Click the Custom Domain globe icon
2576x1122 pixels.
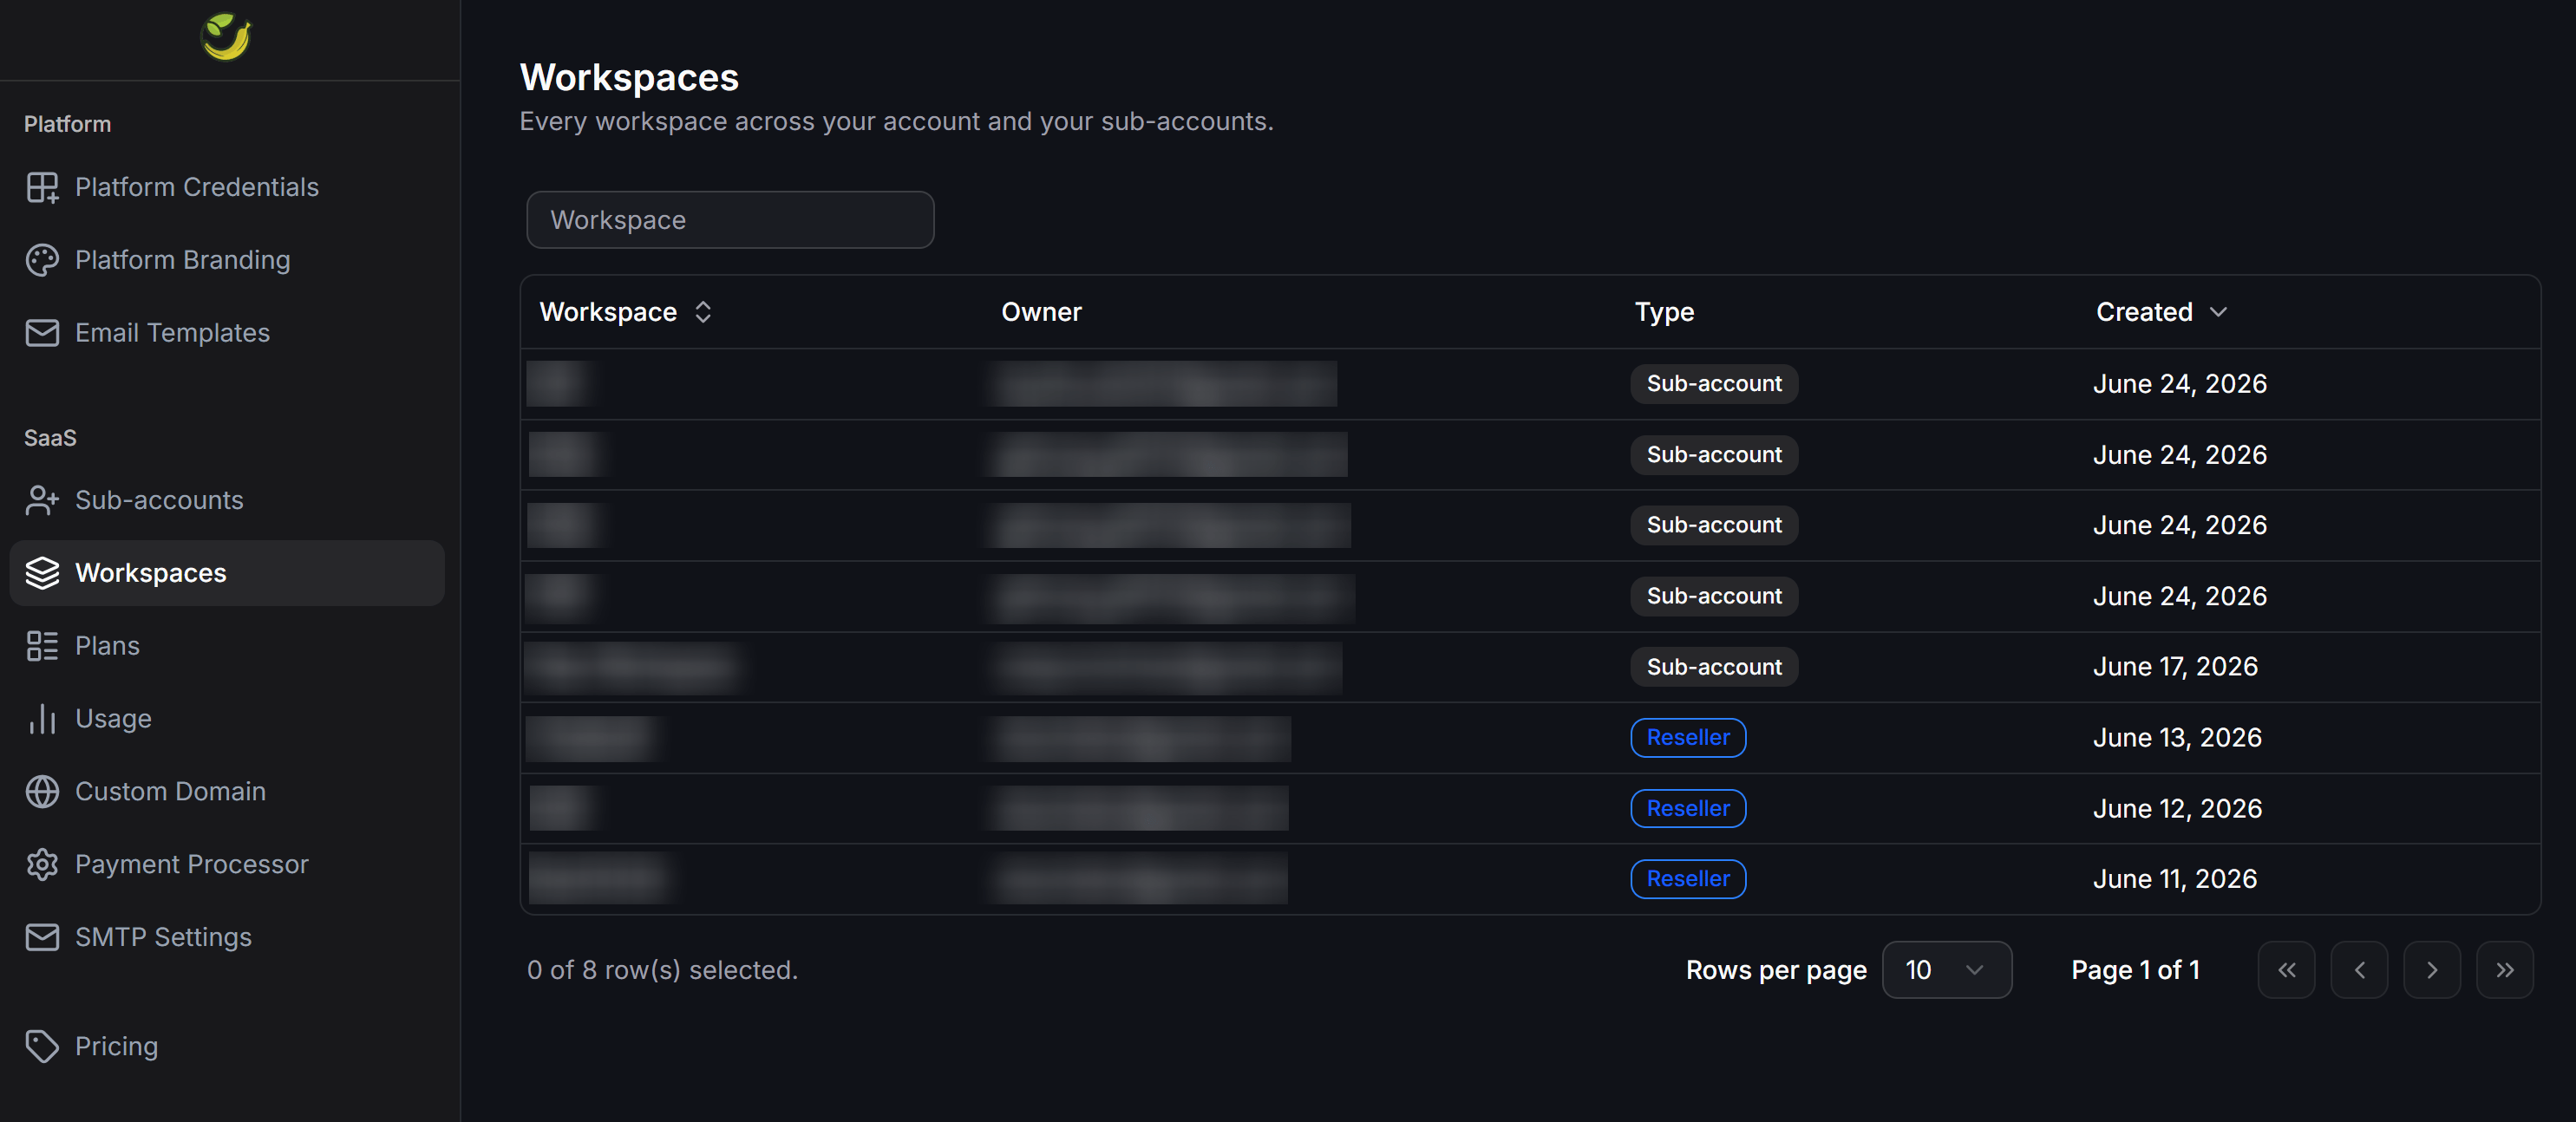tap(42, 792)
